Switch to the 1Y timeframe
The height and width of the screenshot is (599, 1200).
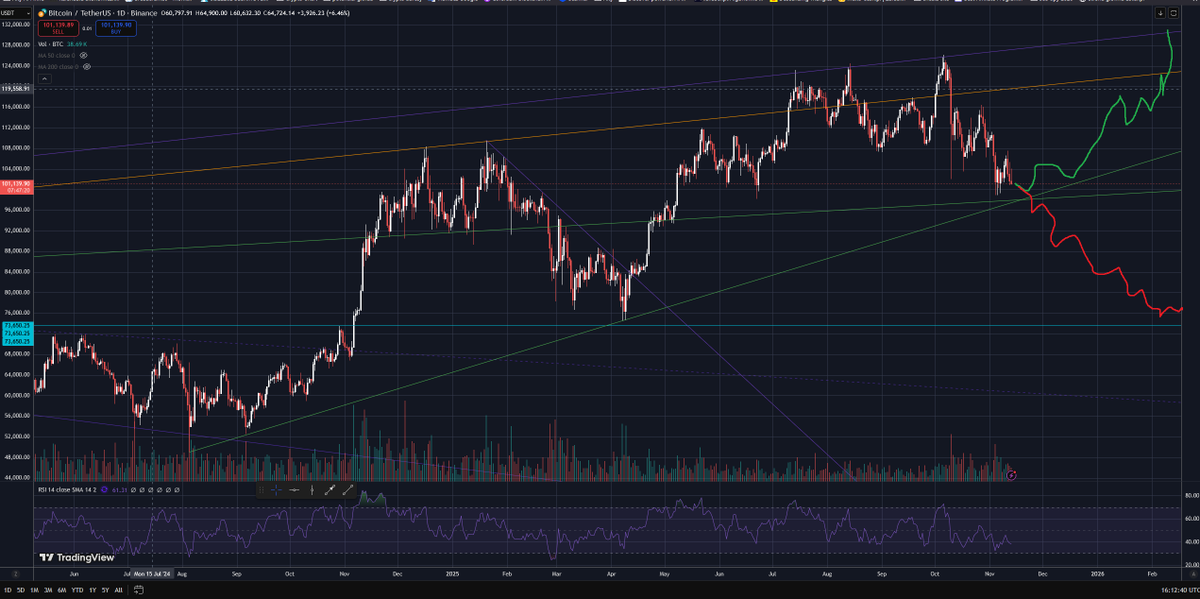[93, 590]
